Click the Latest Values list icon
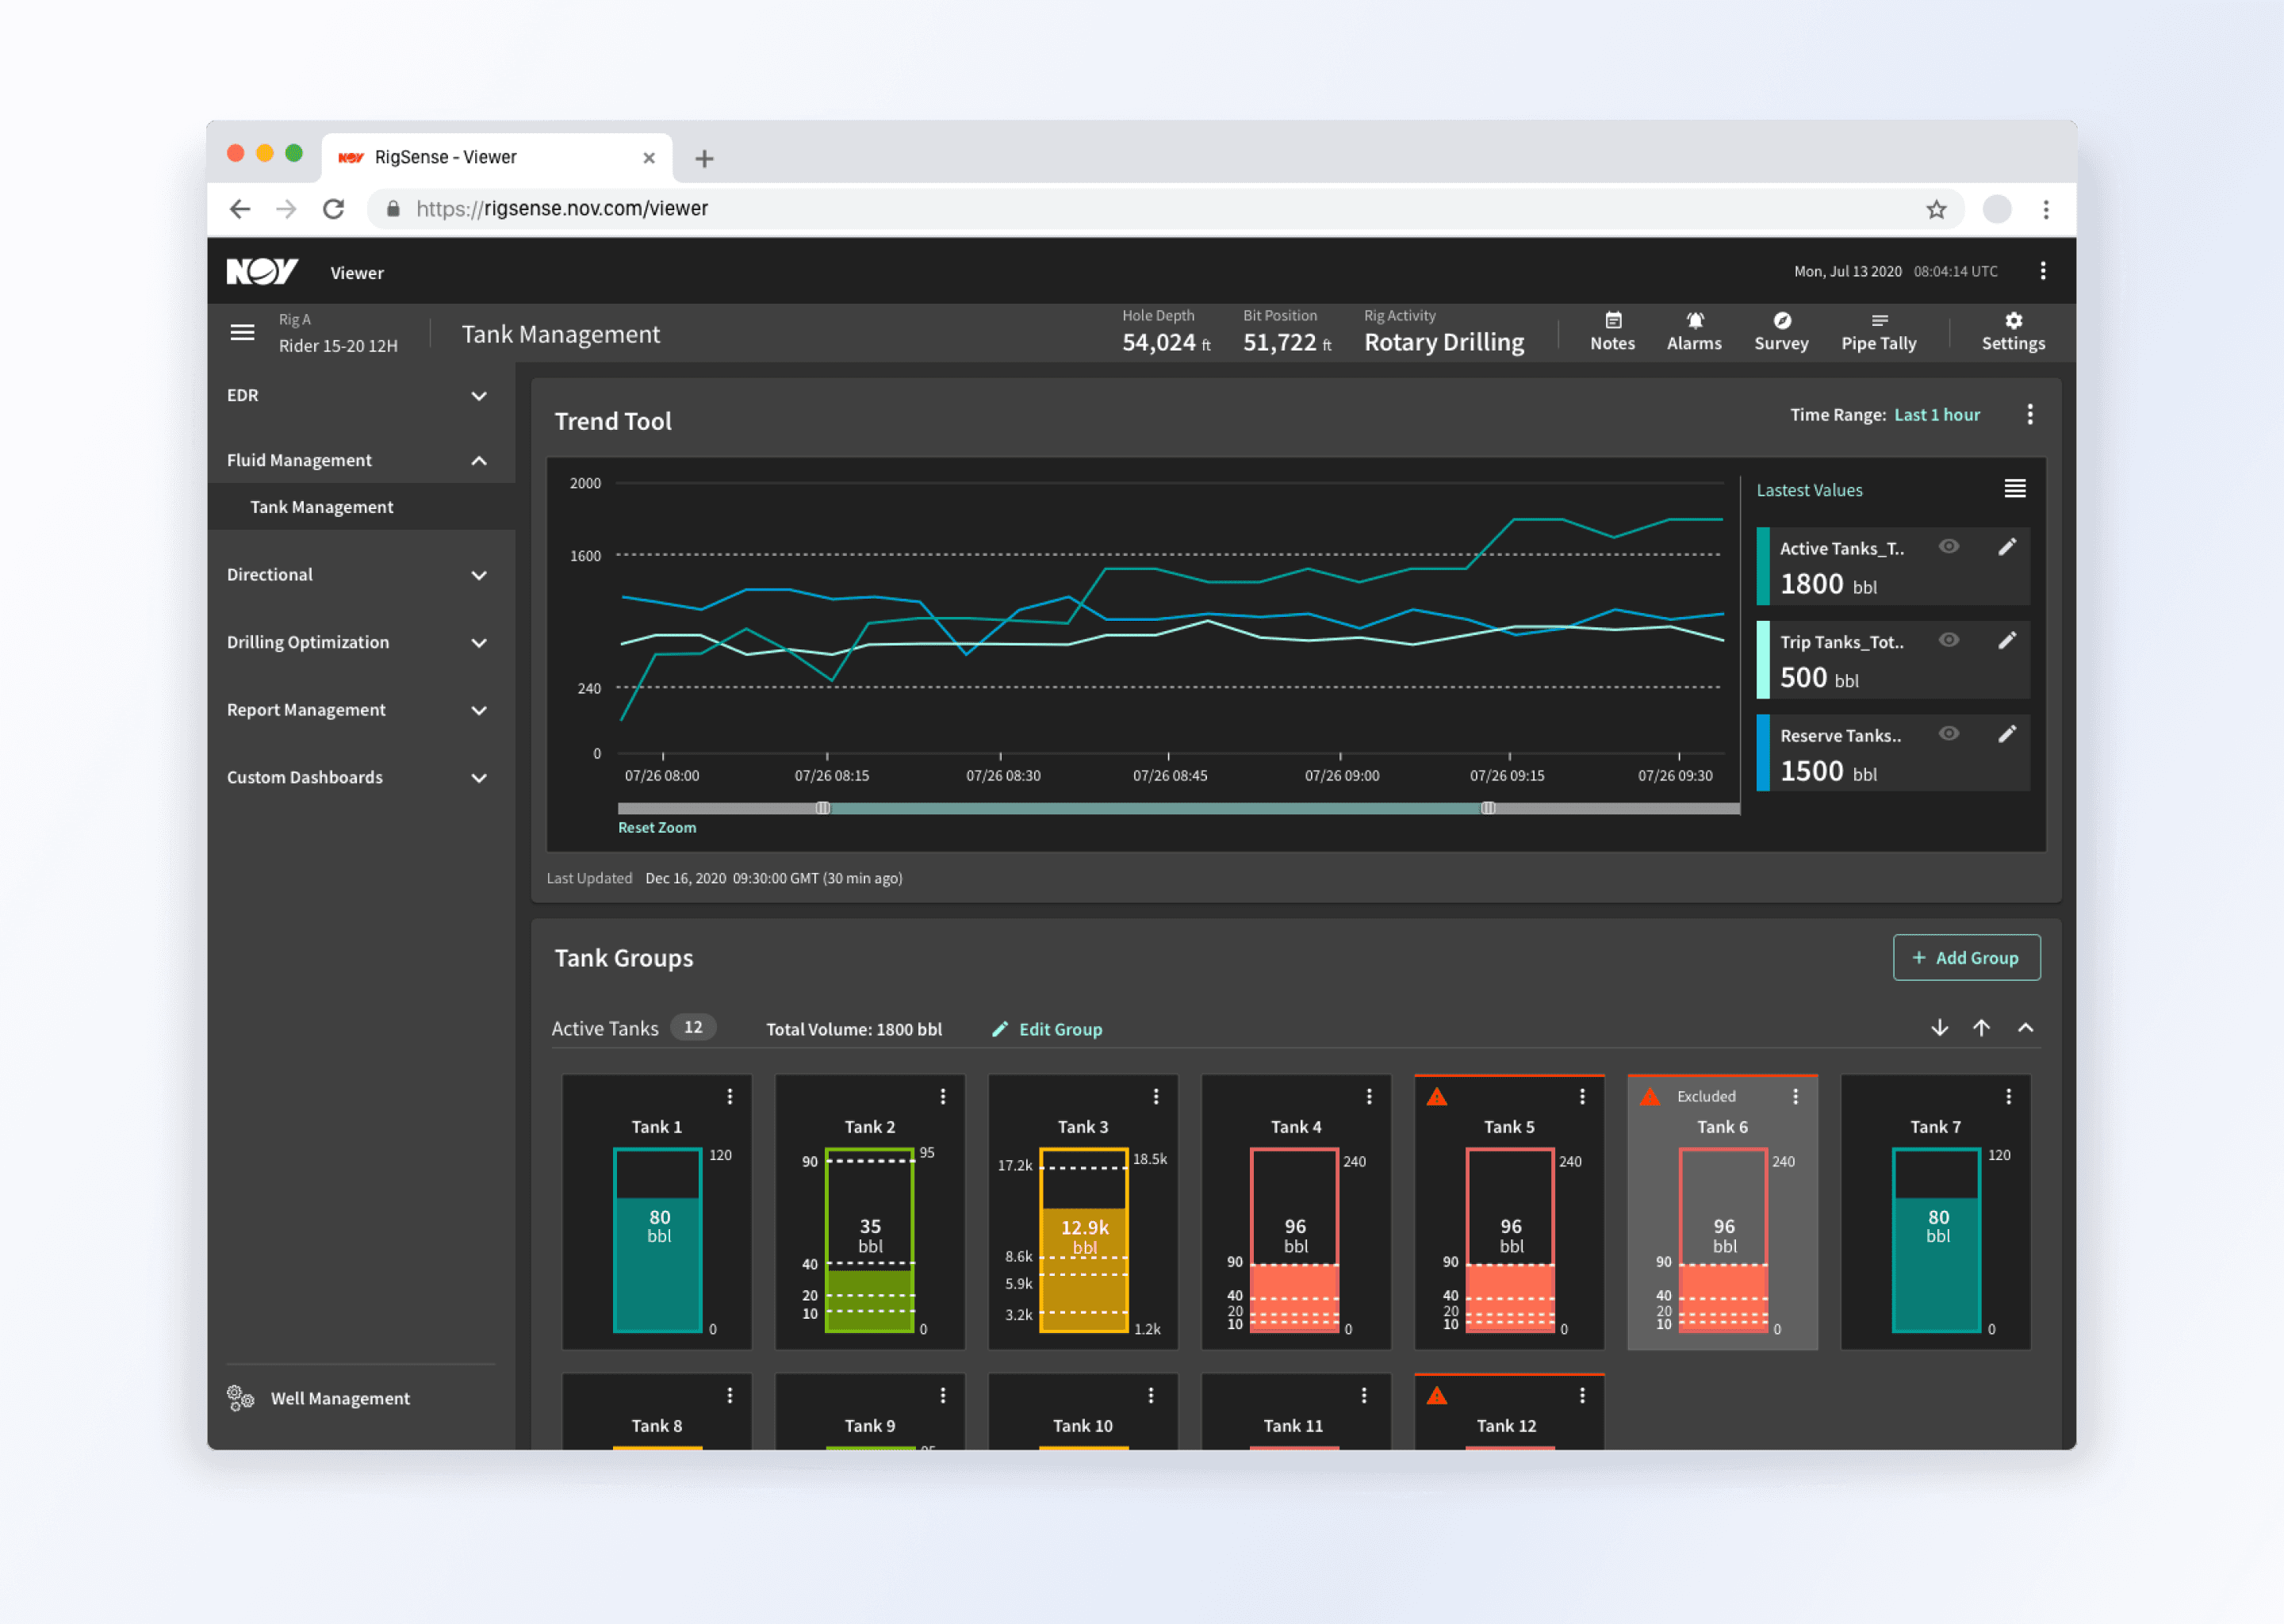Image resolution: width=2284 pixels, height=1624 pixels. 2014,488
